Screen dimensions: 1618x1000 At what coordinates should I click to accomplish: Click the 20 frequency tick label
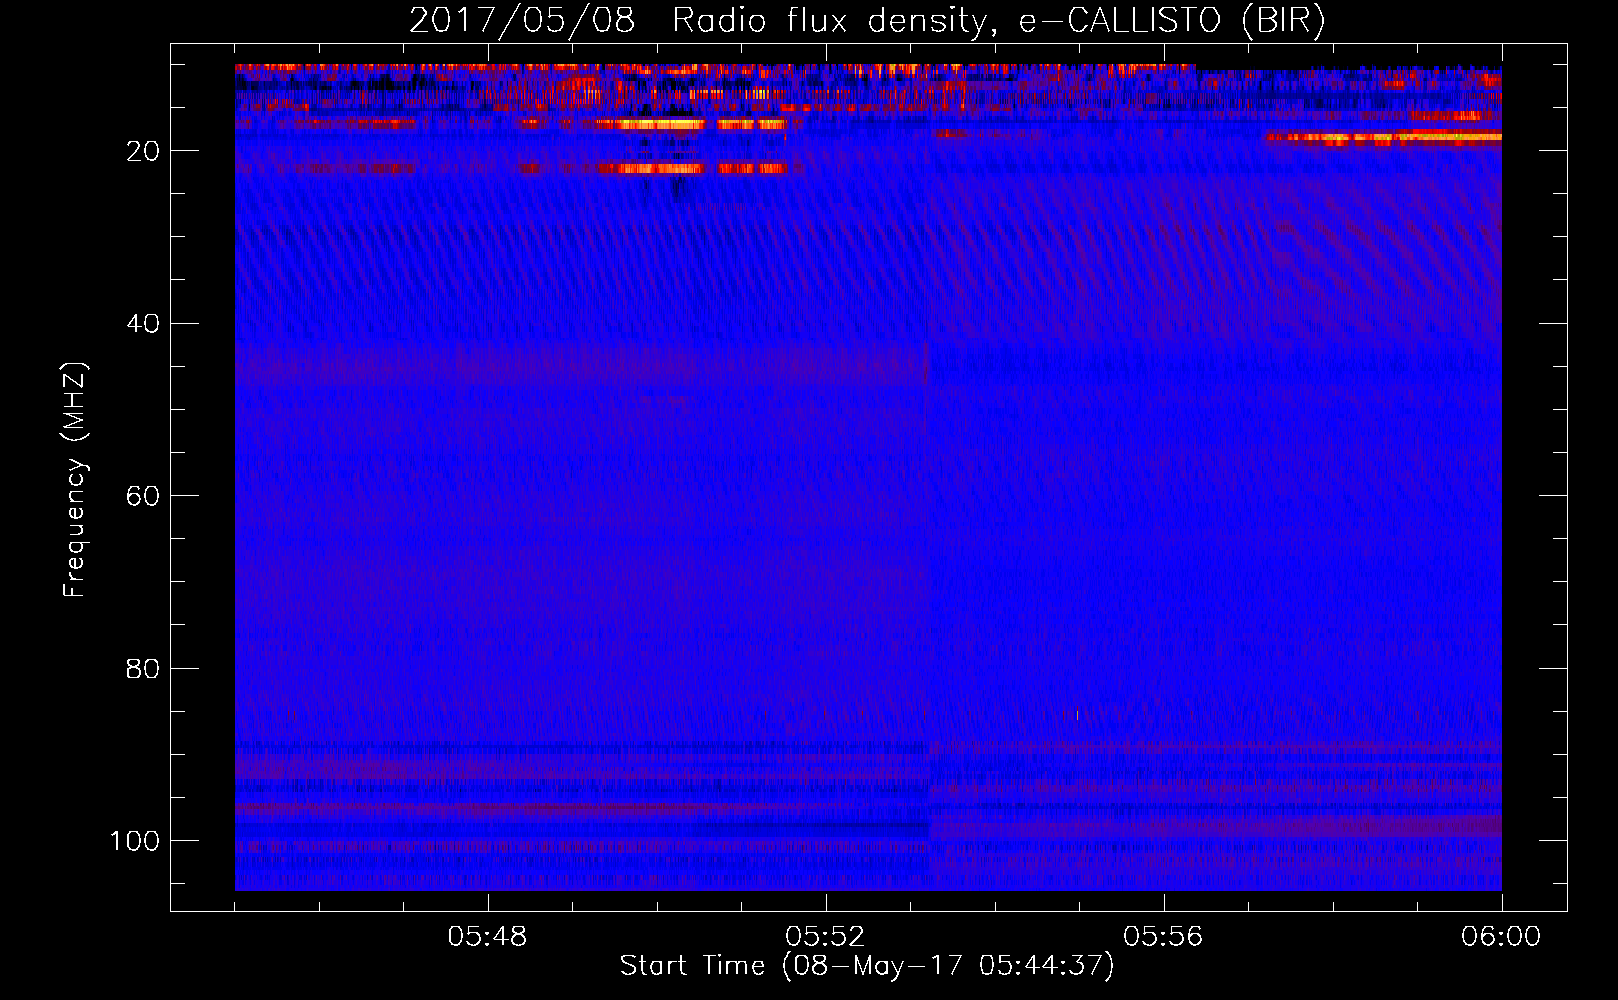143,151
